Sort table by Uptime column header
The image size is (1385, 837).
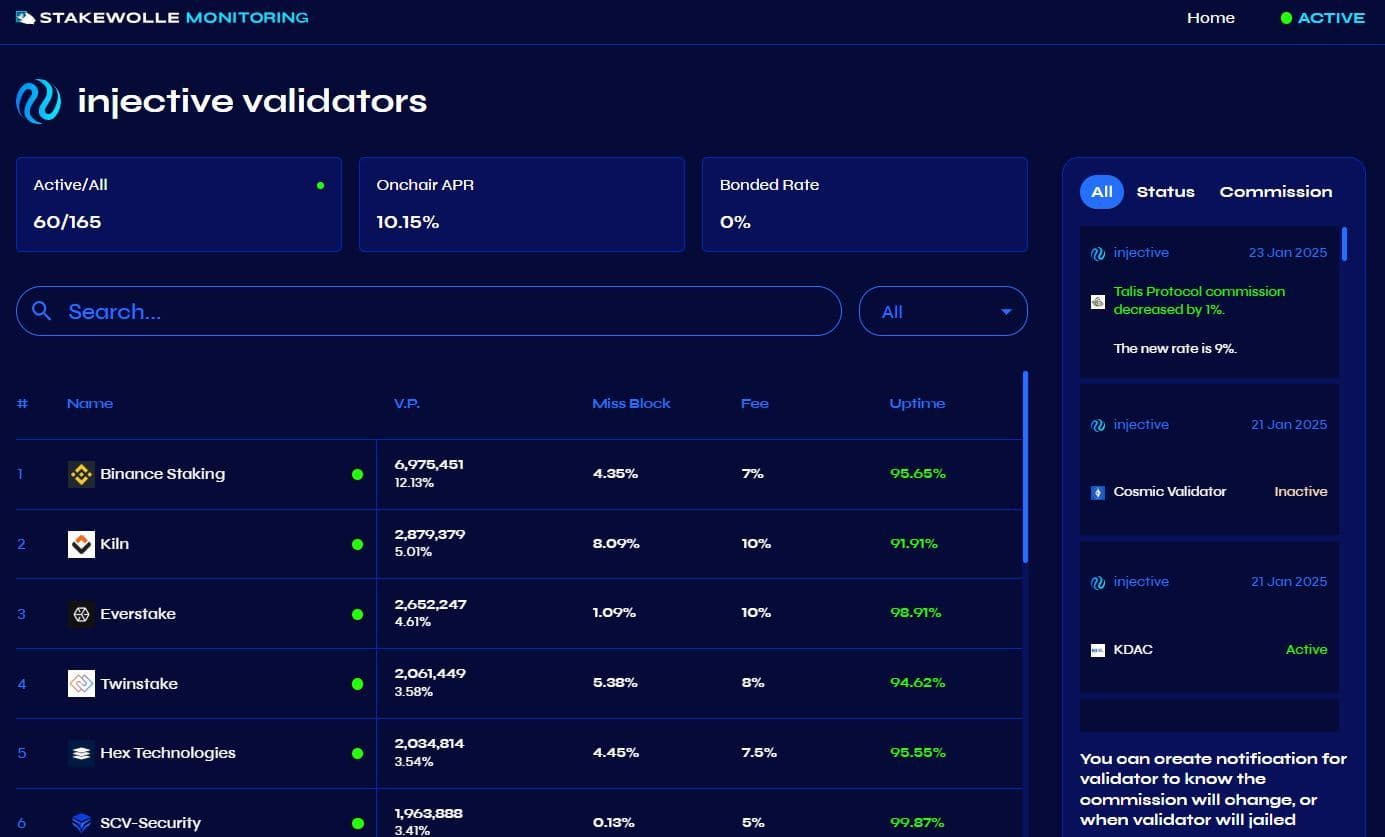[x=917, y=404]
